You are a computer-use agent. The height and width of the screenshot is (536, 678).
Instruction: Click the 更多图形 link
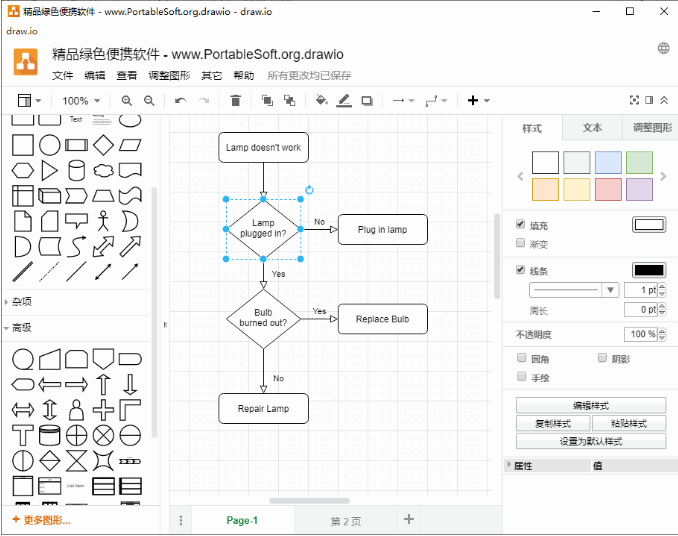(42, 520)
